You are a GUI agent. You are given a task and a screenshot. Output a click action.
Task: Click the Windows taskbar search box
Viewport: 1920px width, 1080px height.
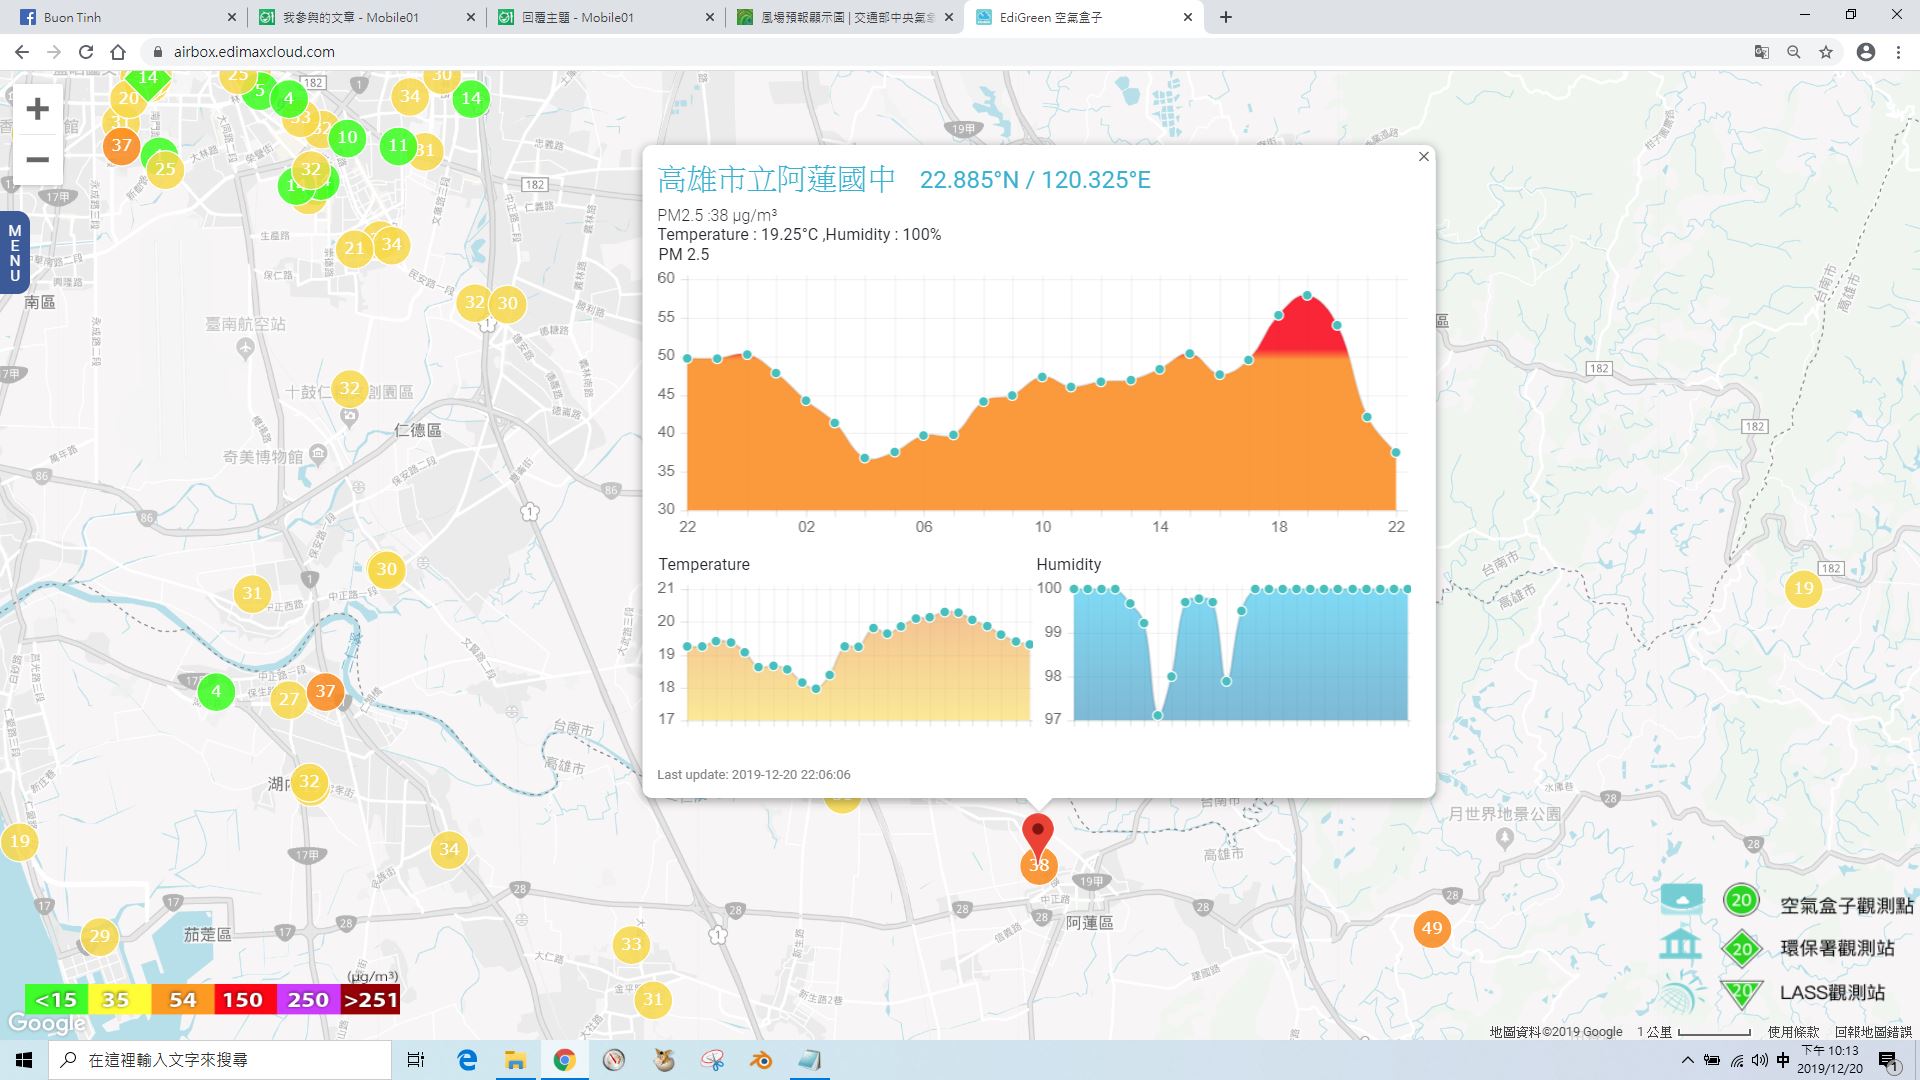coord(220,1059)
